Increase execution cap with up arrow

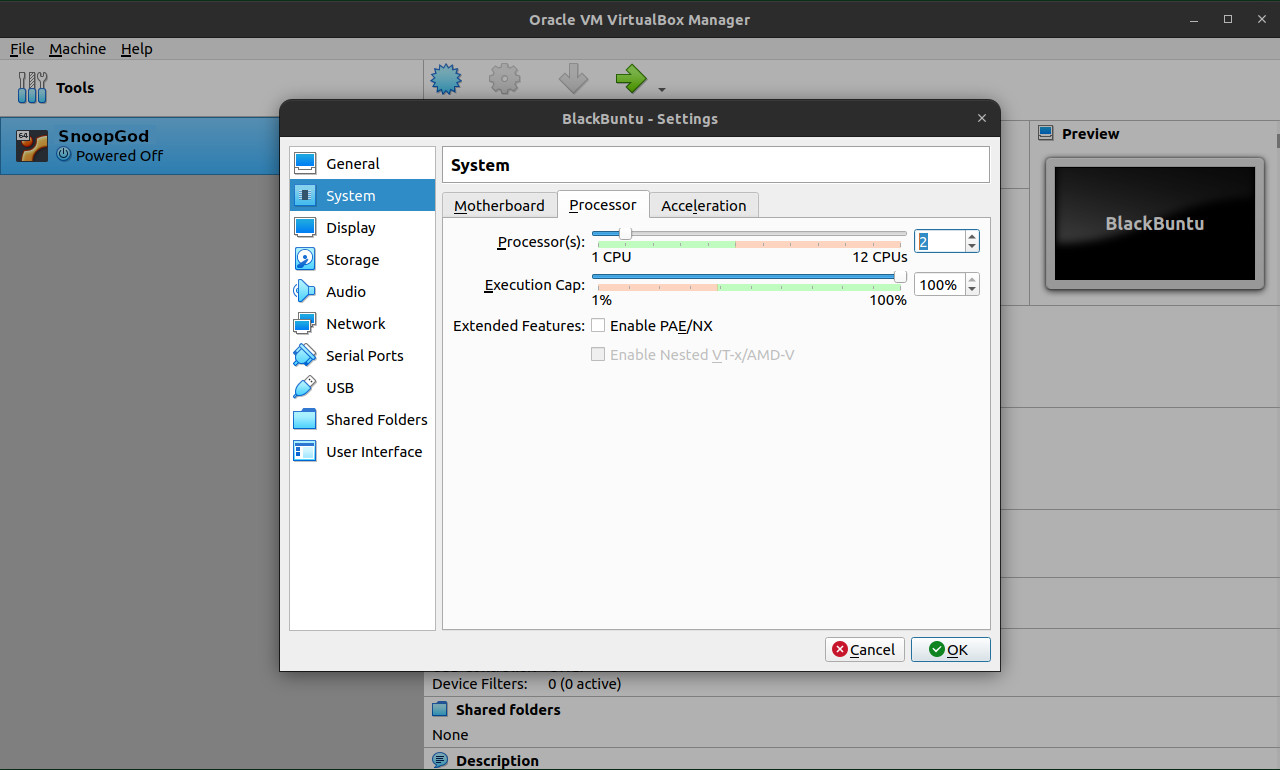[x=972, y=280]
